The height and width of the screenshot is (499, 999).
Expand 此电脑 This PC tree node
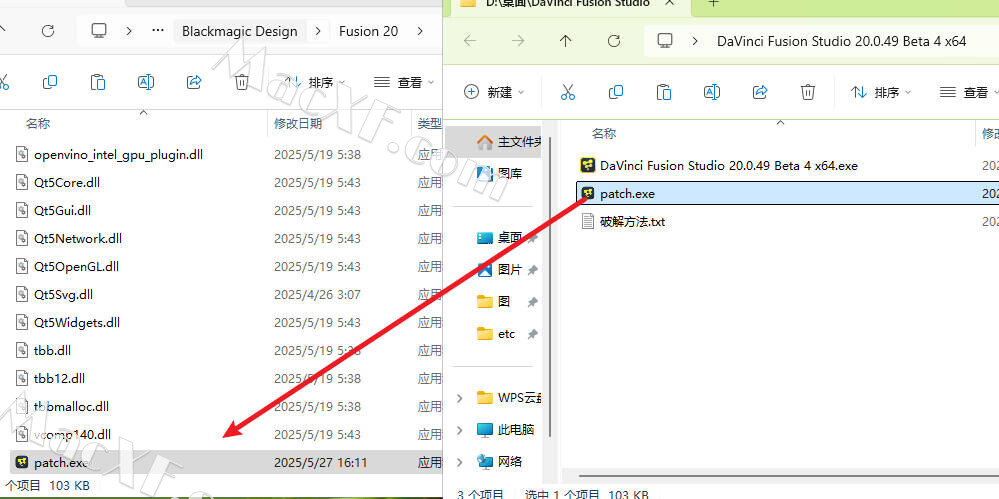(x=459, y=430)
